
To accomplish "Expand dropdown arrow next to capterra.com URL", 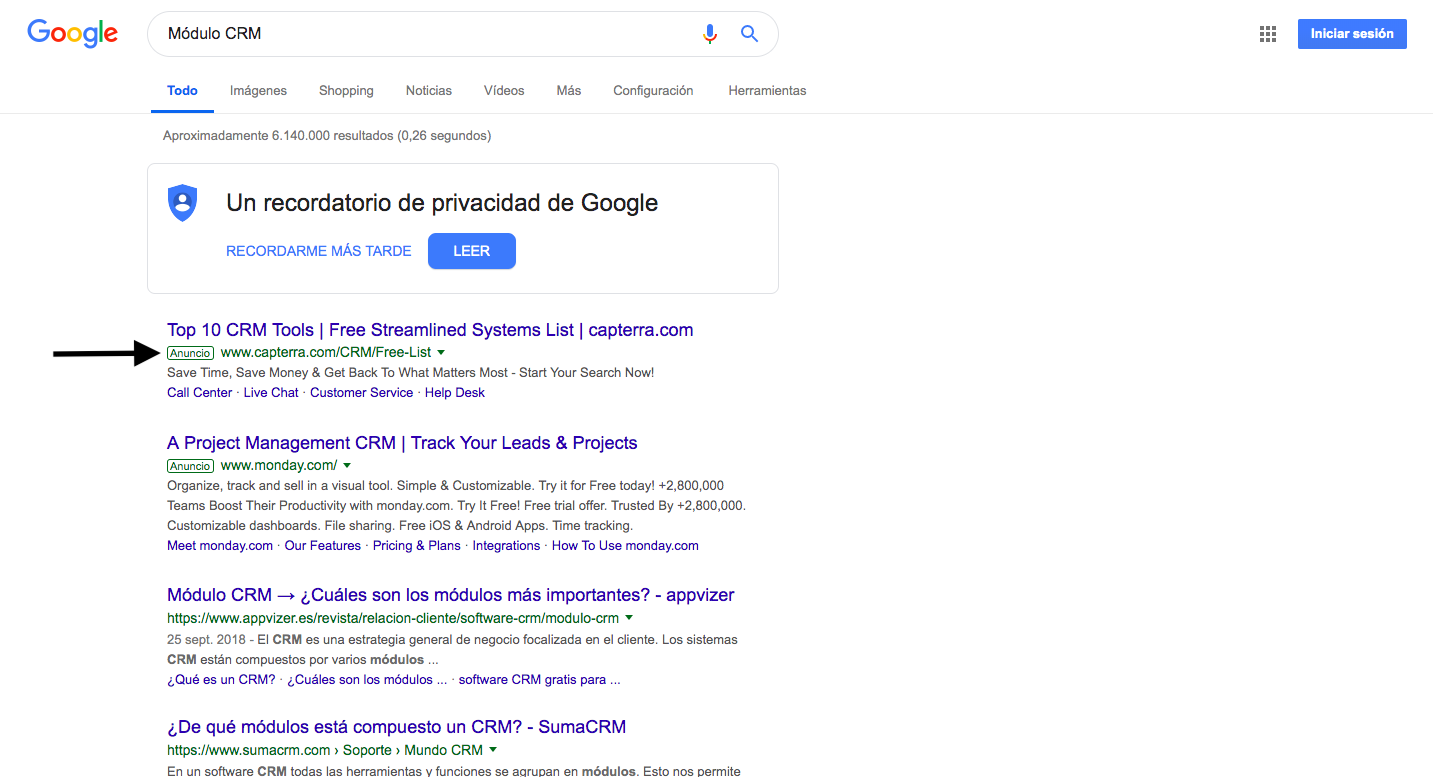I will (x=441, y=353).
